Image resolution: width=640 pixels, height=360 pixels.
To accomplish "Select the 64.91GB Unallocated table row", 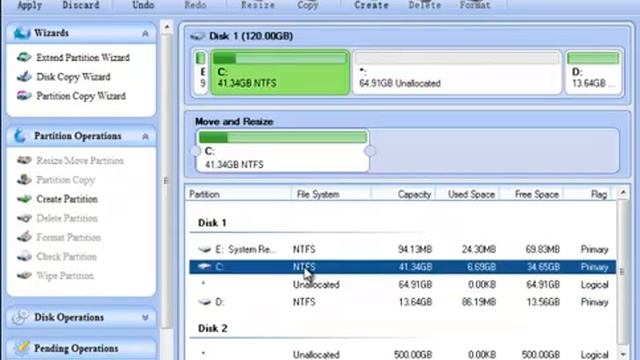I will click(x=402, y=284).
